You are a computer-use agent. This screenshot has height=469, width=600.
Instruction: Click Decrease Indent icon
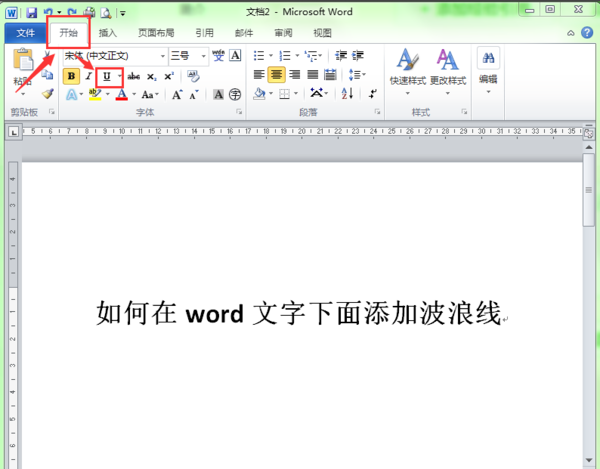341,56
